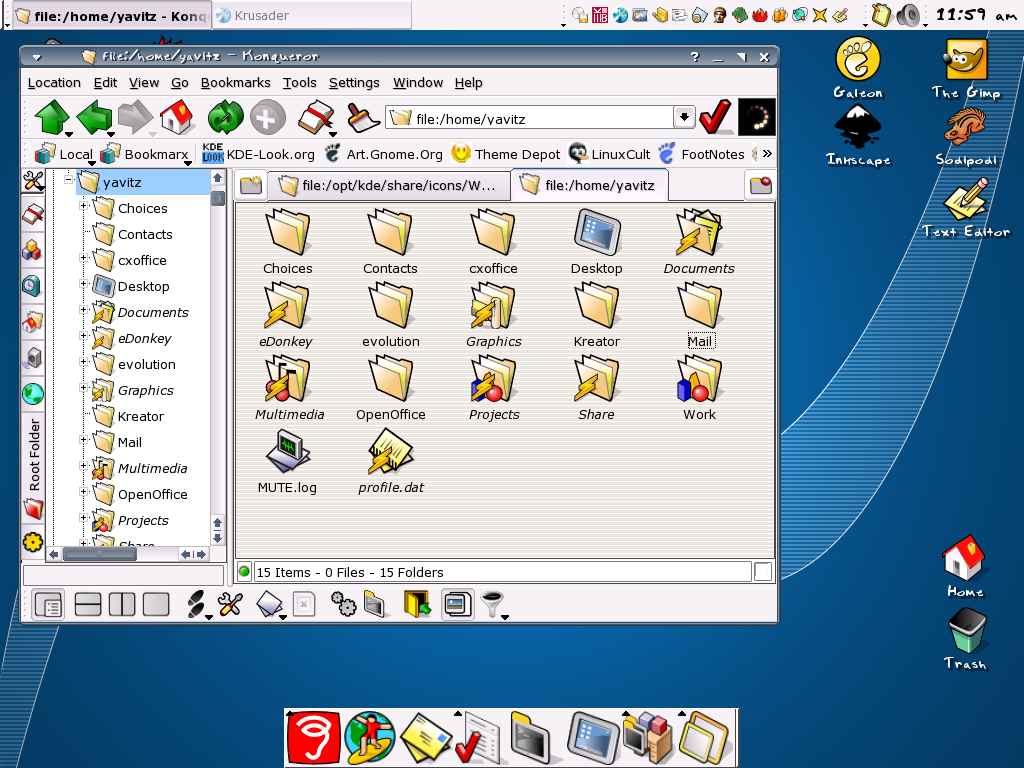Close current tab with right tab-bar icon

760,185
